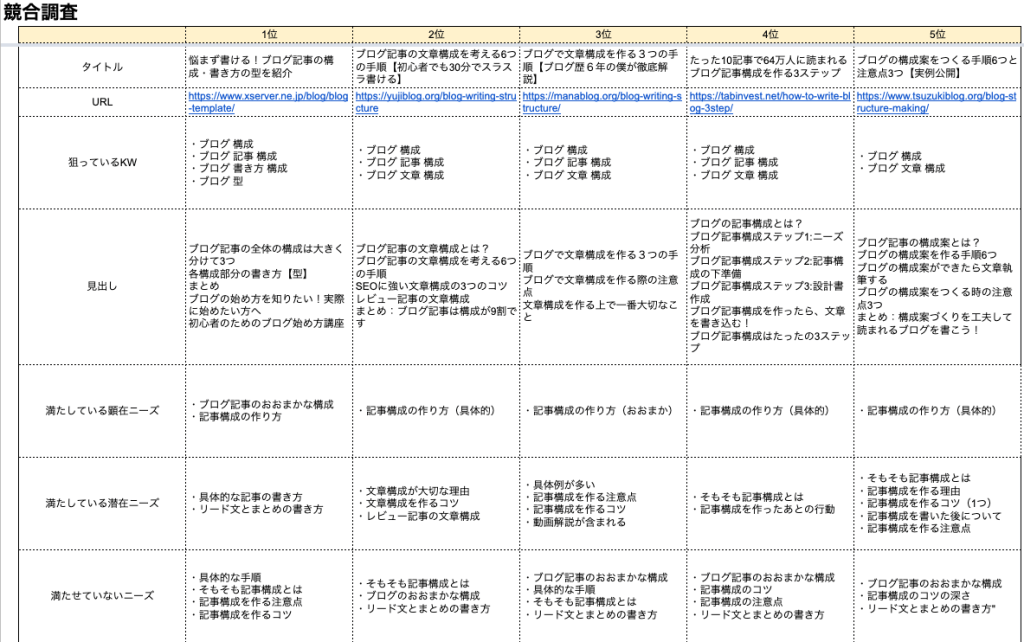This screenshot has width=1024, height=642.
Task: Select 2位 unmet needs cell with ブログのおおまかな構成
Action: coord(436,596)
